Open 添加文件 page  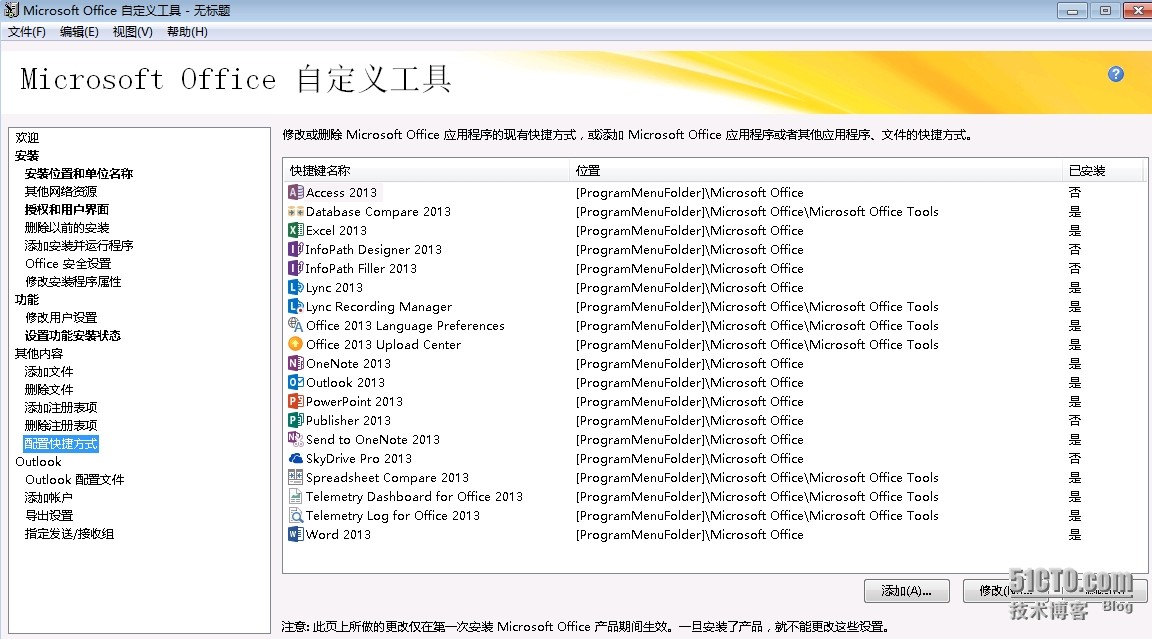click(x=49, y=372)
